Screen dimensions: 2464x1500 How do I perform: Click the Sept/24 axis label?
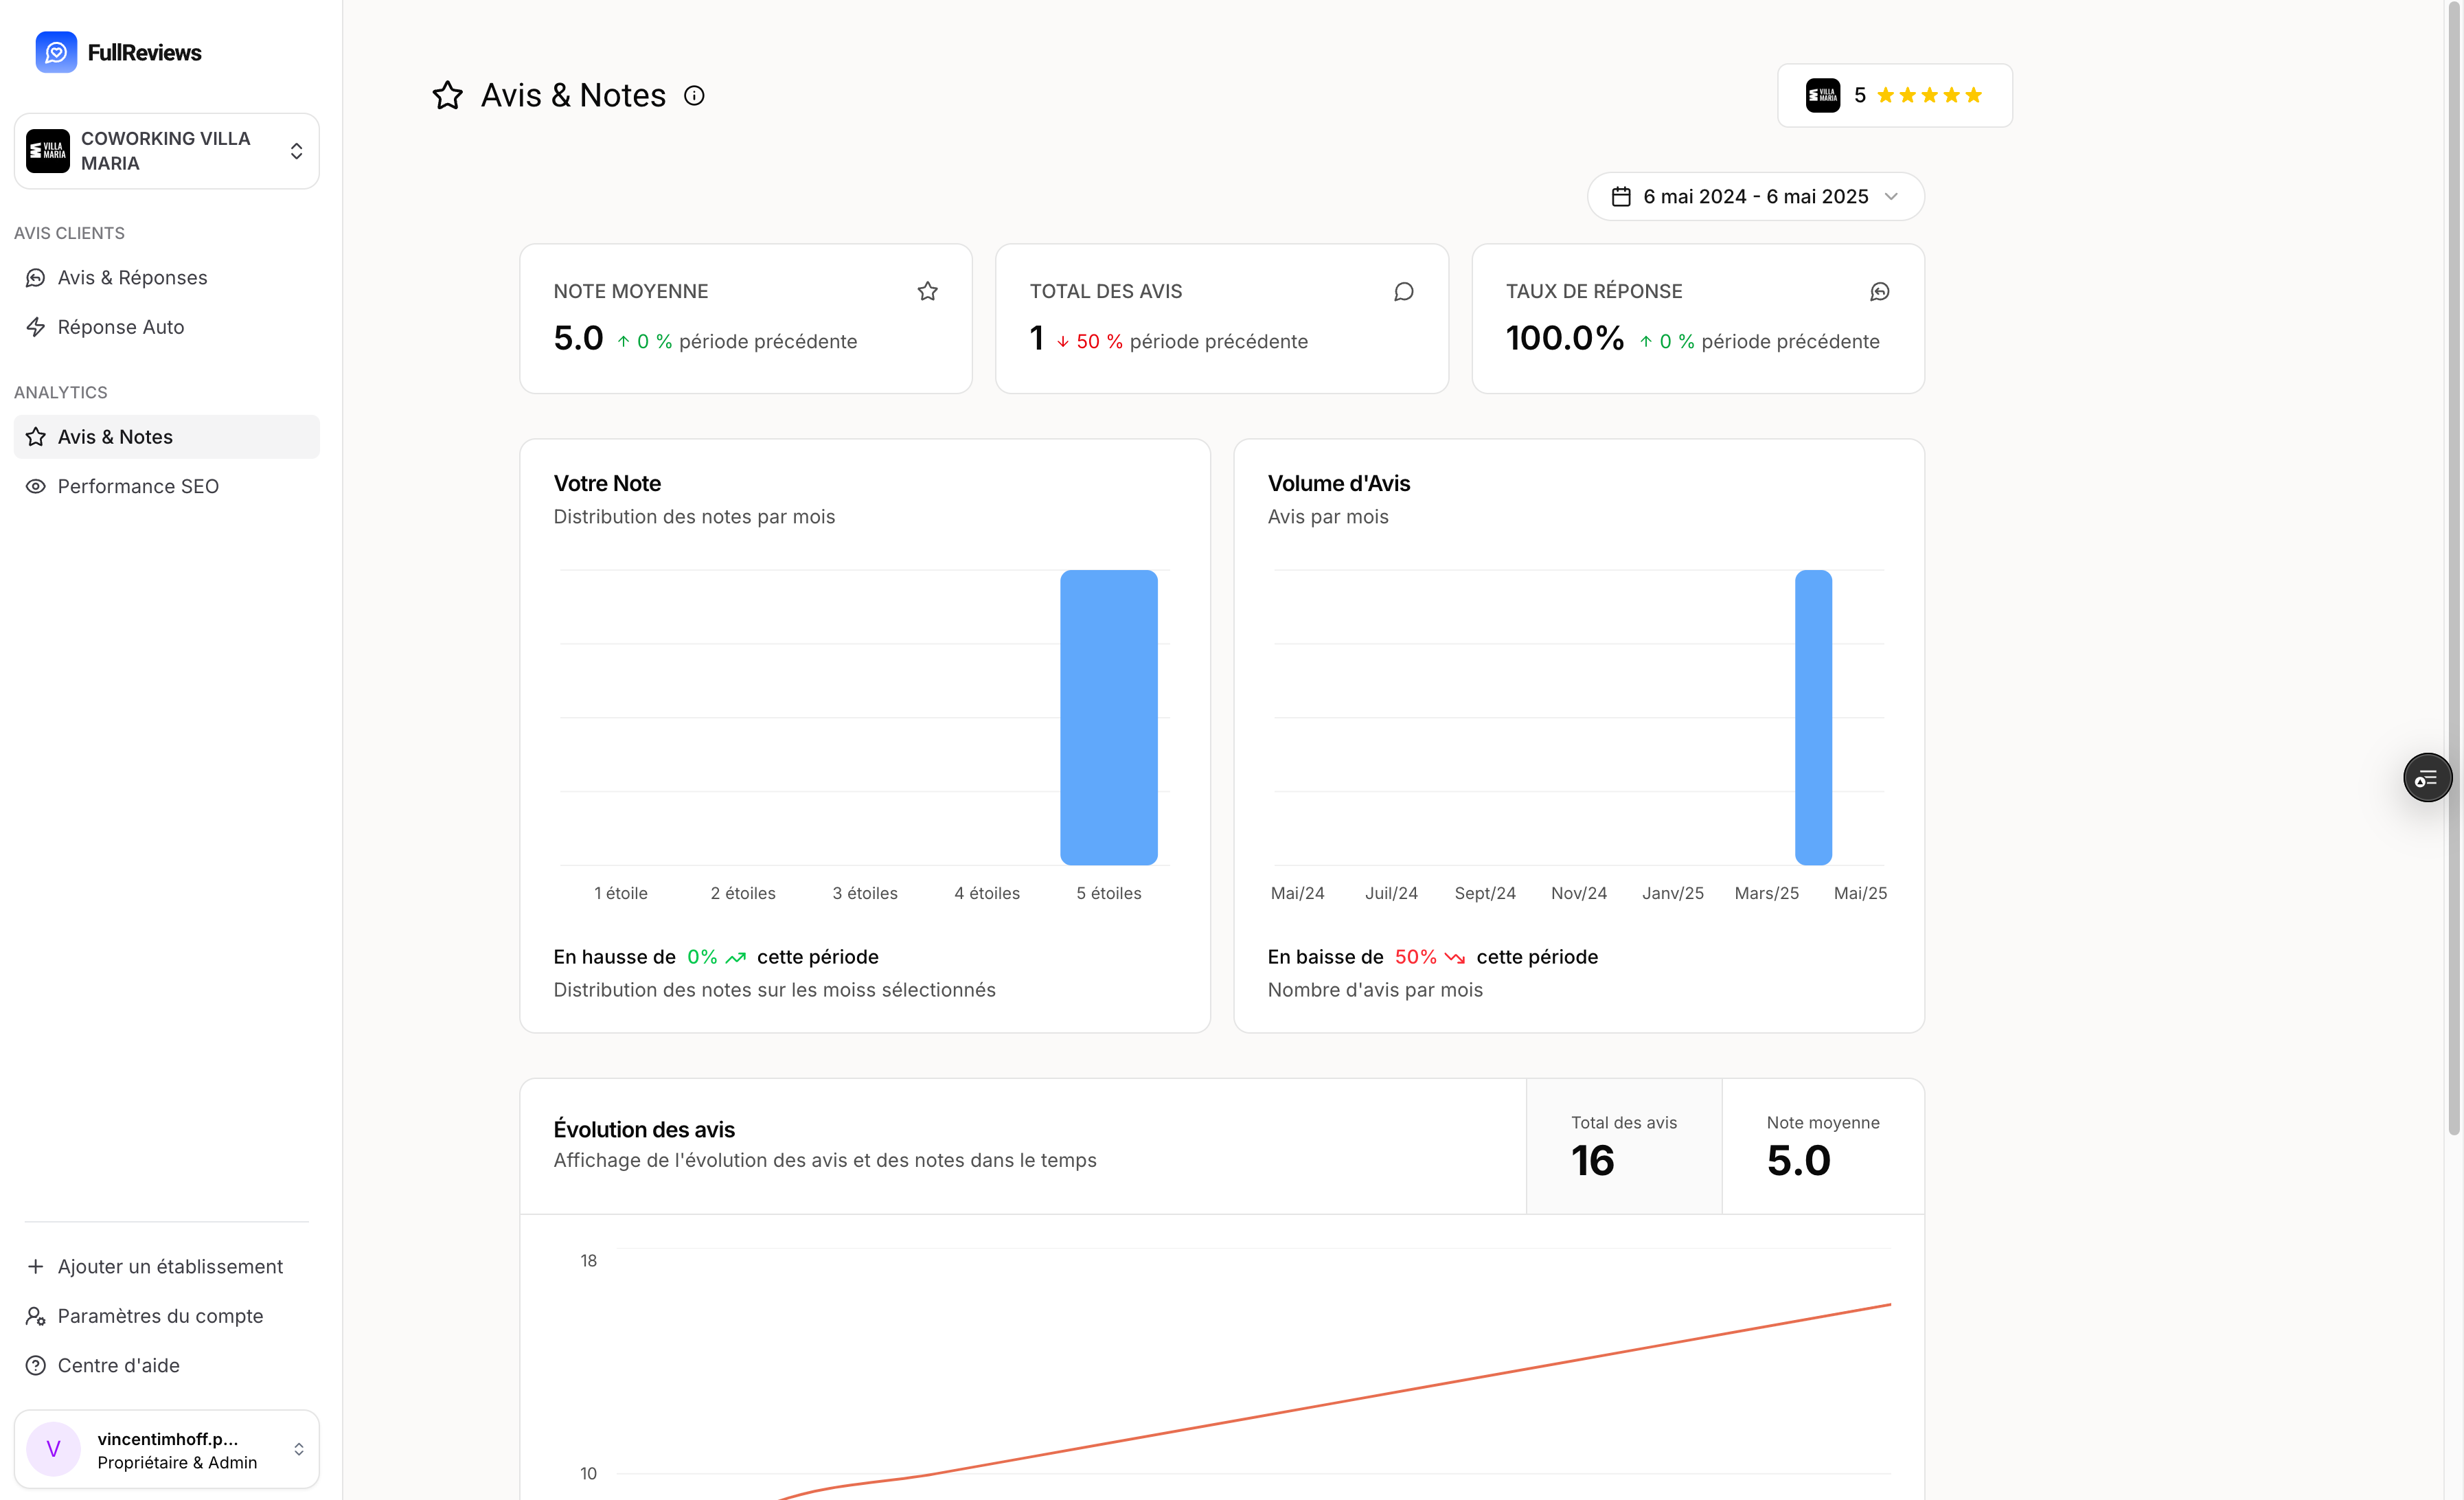point(1484,893)
